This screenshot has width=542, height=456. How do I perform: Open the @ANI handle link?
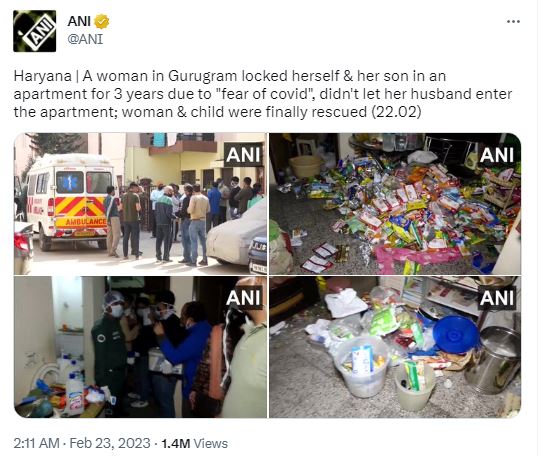click(85, 39)
